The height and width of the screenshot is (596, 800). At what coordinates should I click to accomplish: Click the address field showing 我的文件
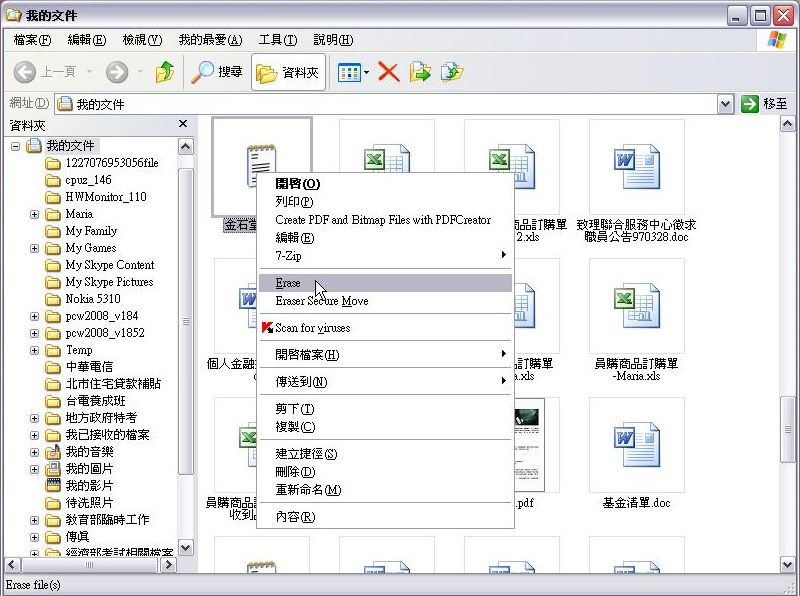[x=386, y=105]
